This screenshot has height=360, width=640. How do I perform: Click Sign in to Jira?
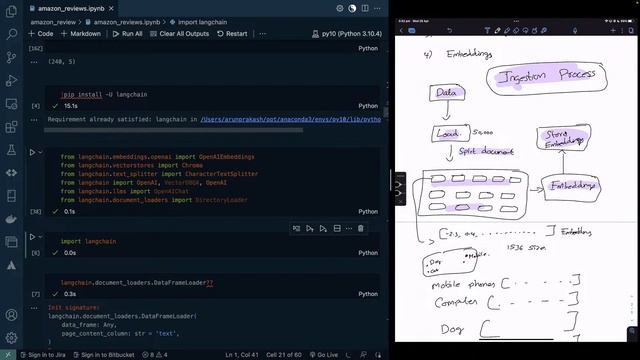[43, 355]
